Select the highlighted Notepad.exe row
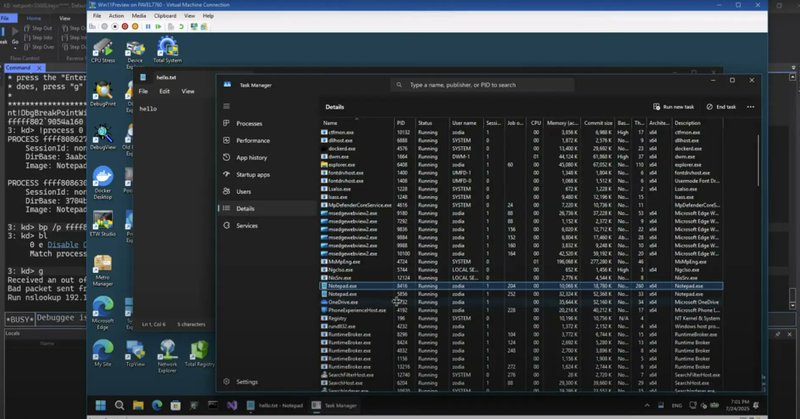The width and height of the screenshot is (800, 419). (x=521, y=286)
